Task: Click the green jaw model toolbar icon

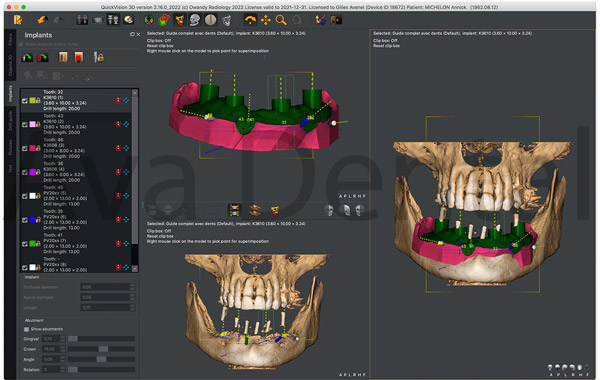Action: (x=149, y=20)
